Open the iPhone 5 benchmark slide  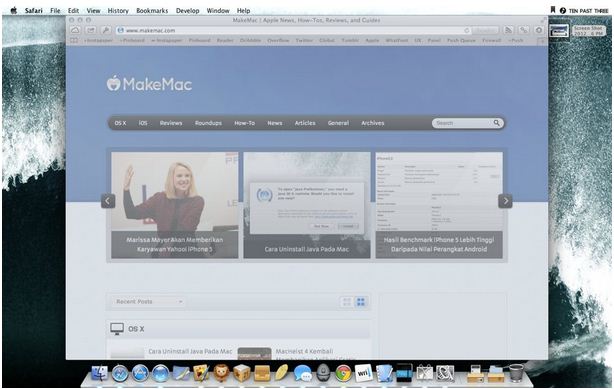pyautogui.click(x=439, y=205)
